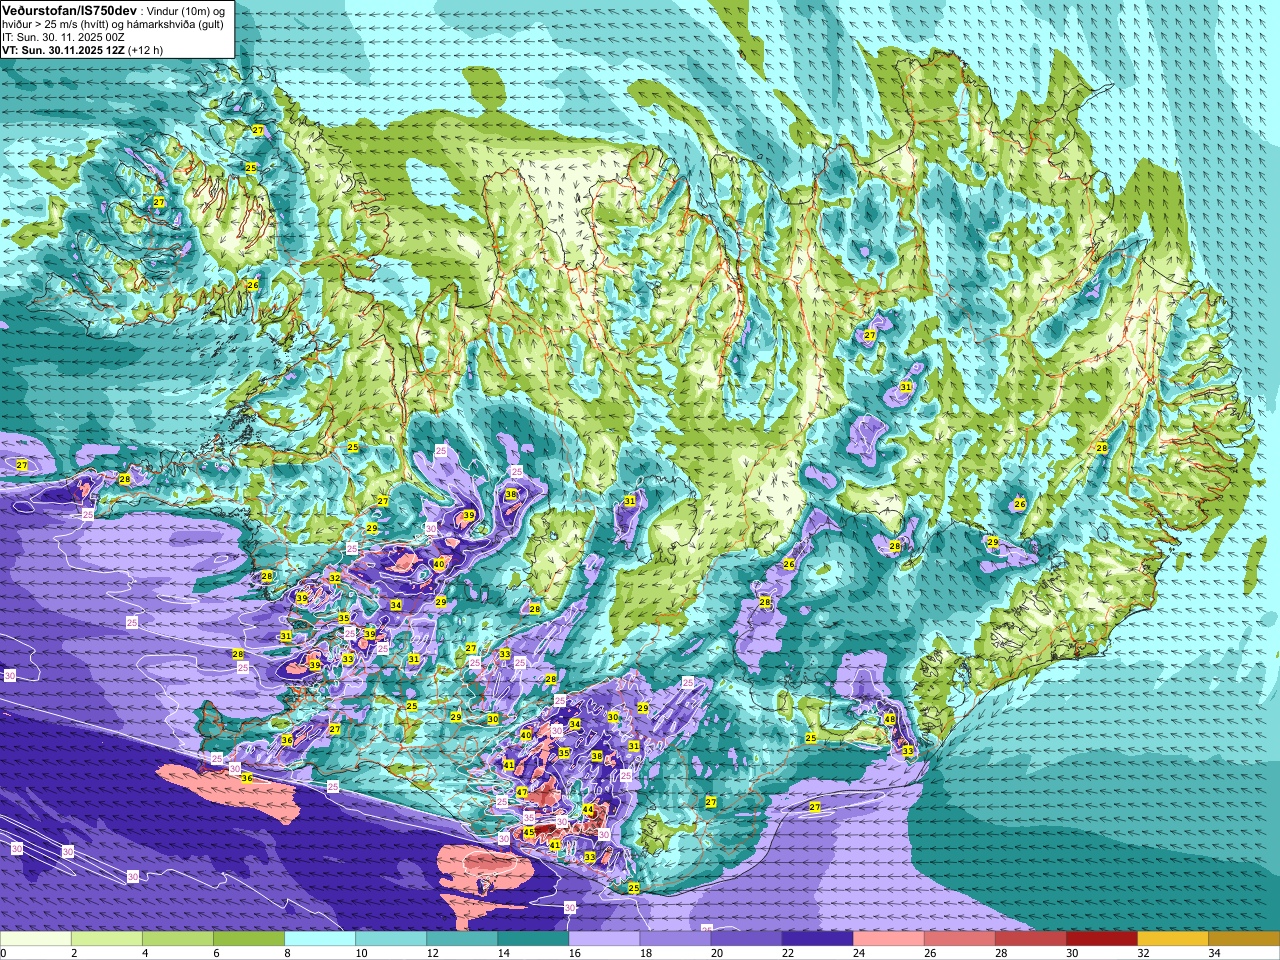1280x960 pixels.
Task: Pick the dark indigo 22–24 m/s legend swatch
Action: click(817, 939)
